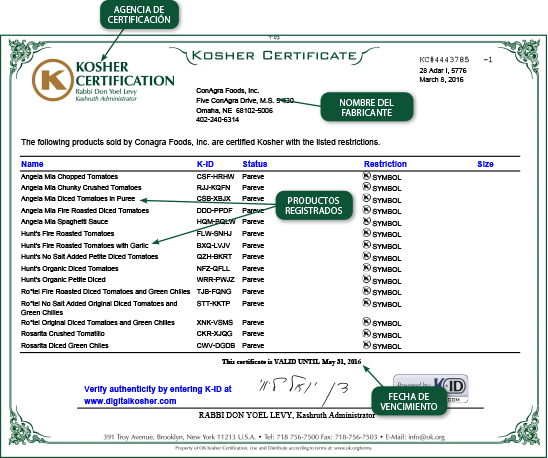Viewport: 548px width, 458px height.
Task: Select product Hunt's Fire Roasted Tomatoes with Garlic
Action: (85, 245)
